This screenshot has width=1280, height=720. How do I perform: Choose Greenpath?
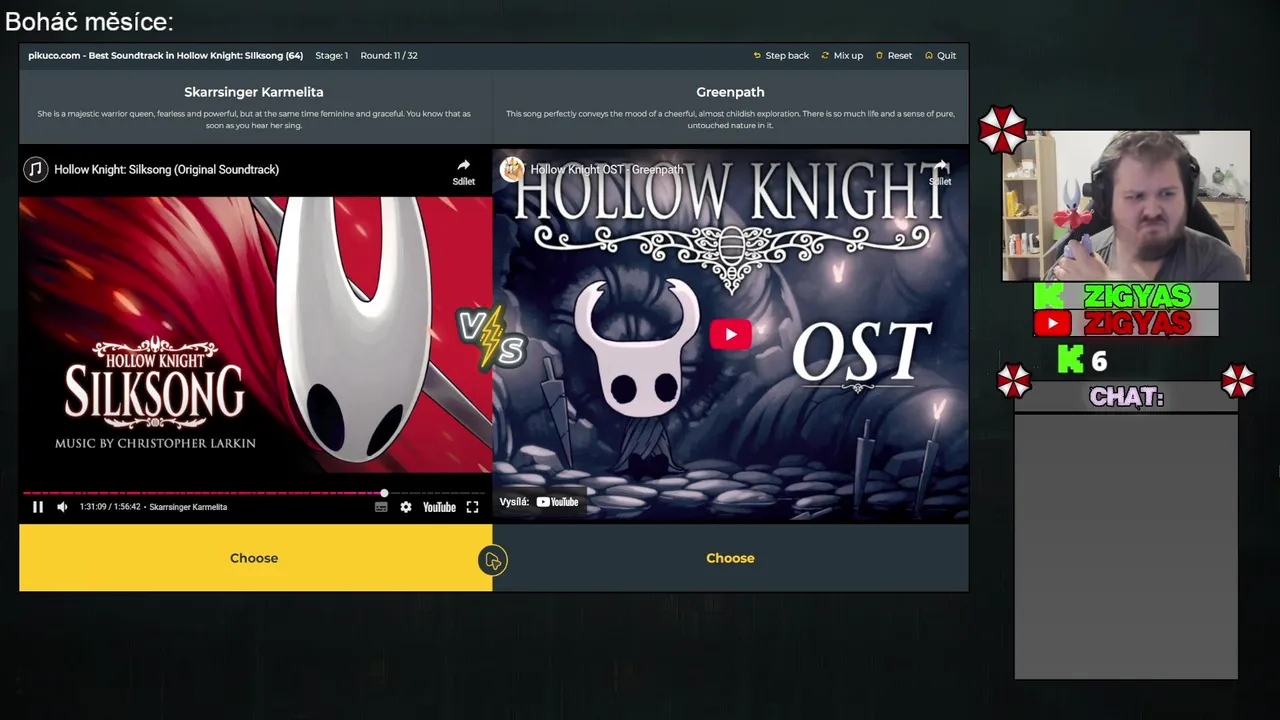pos(730,558)
